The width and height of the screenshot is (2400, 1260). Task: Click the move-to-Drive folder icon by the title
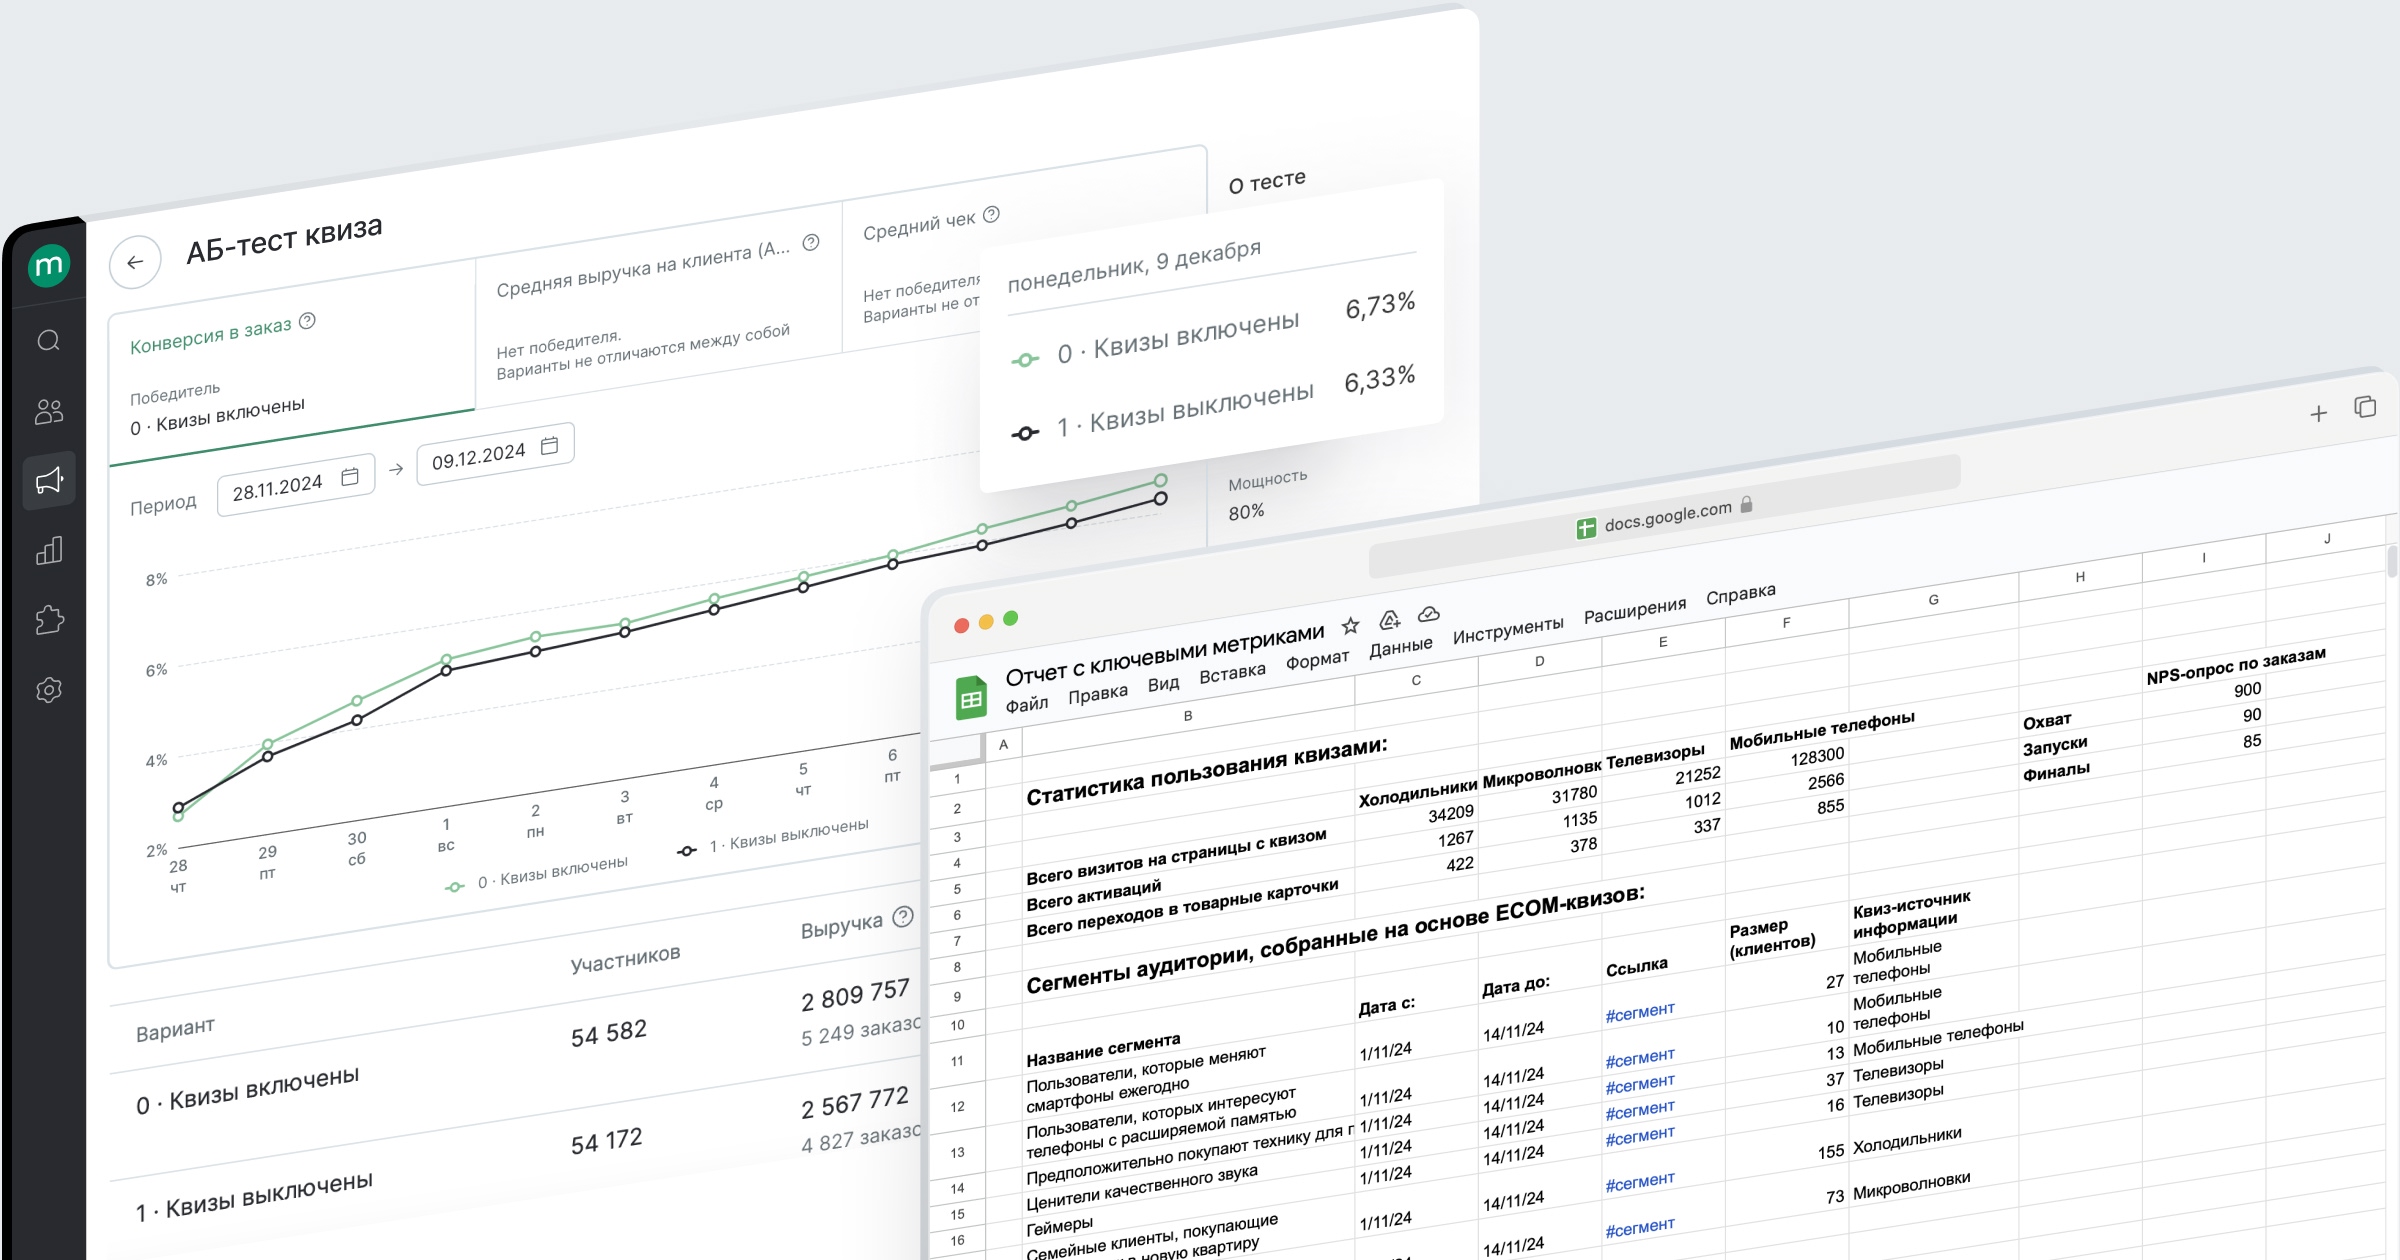(1390, 620)
